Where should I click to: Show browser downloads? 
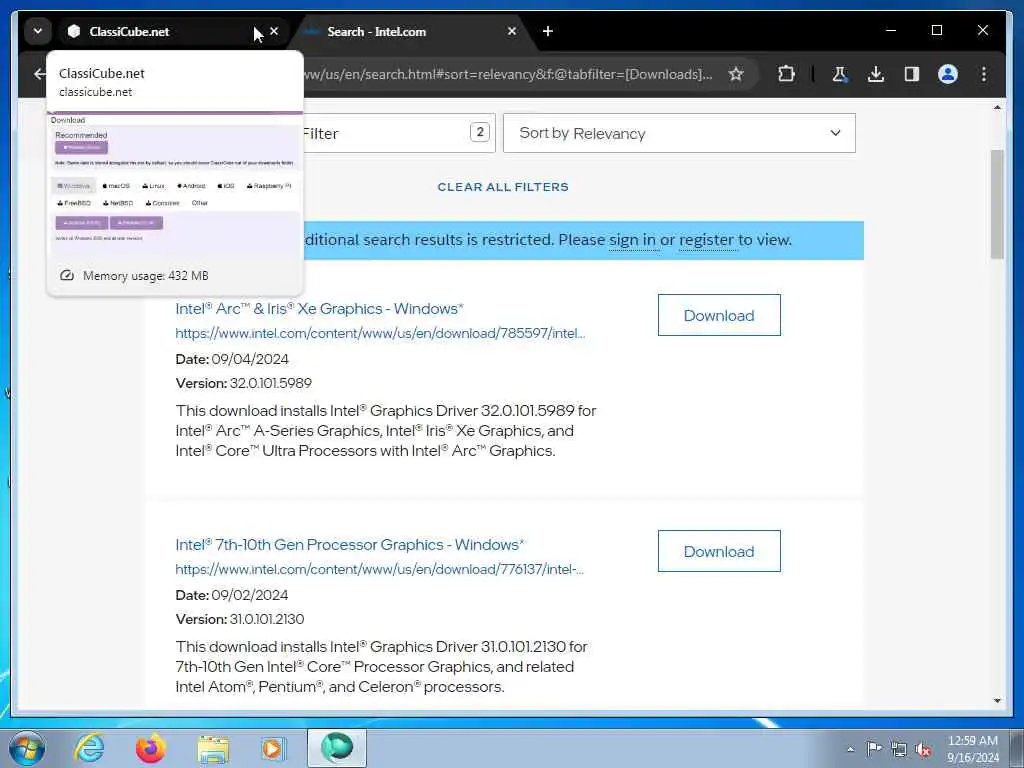pos(876,74)
